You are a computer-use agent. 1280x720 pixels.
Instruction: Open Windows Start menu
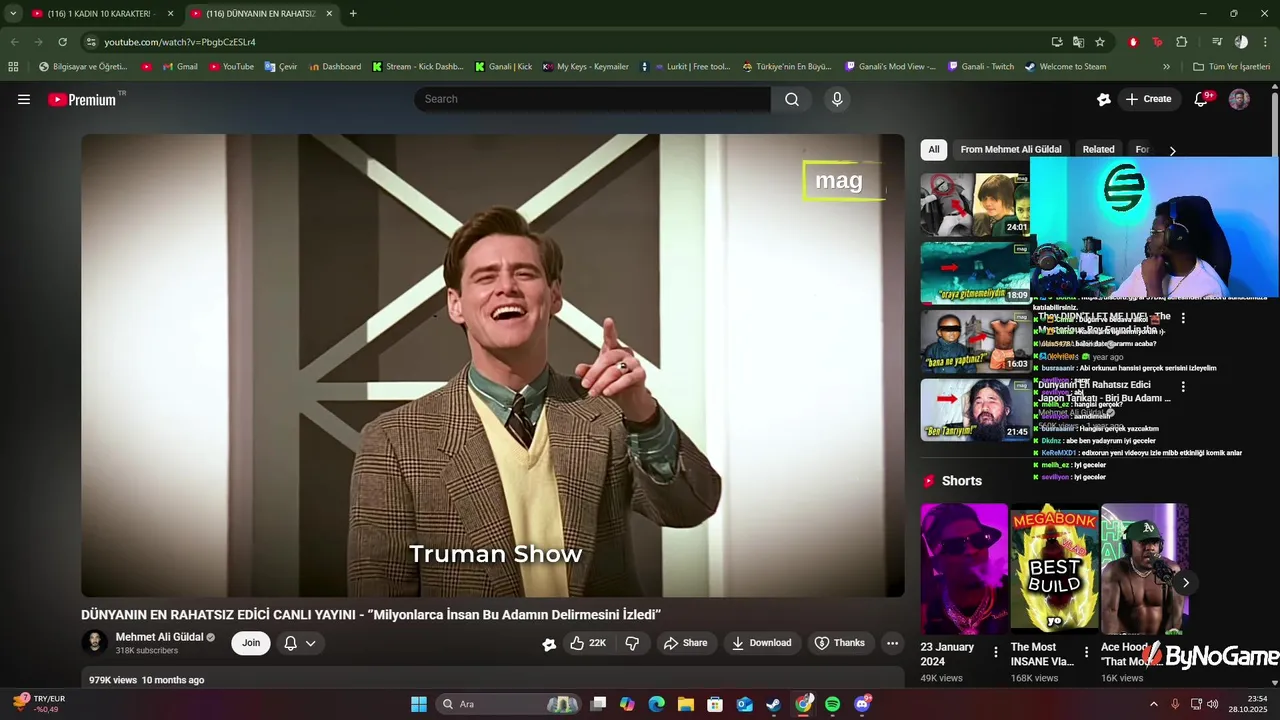pos(419,704)
